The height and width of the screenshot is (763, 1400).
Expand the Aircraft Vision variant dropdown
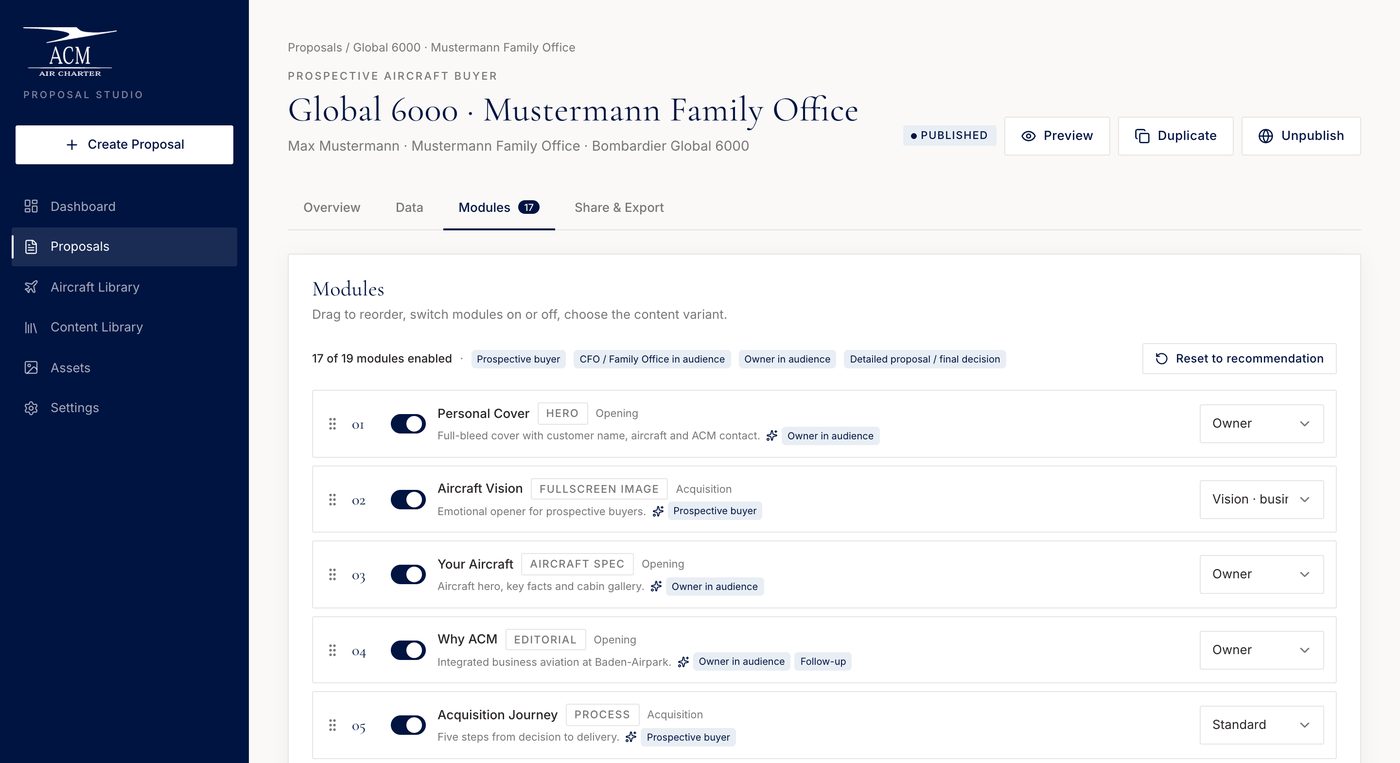click(1261, 499)
